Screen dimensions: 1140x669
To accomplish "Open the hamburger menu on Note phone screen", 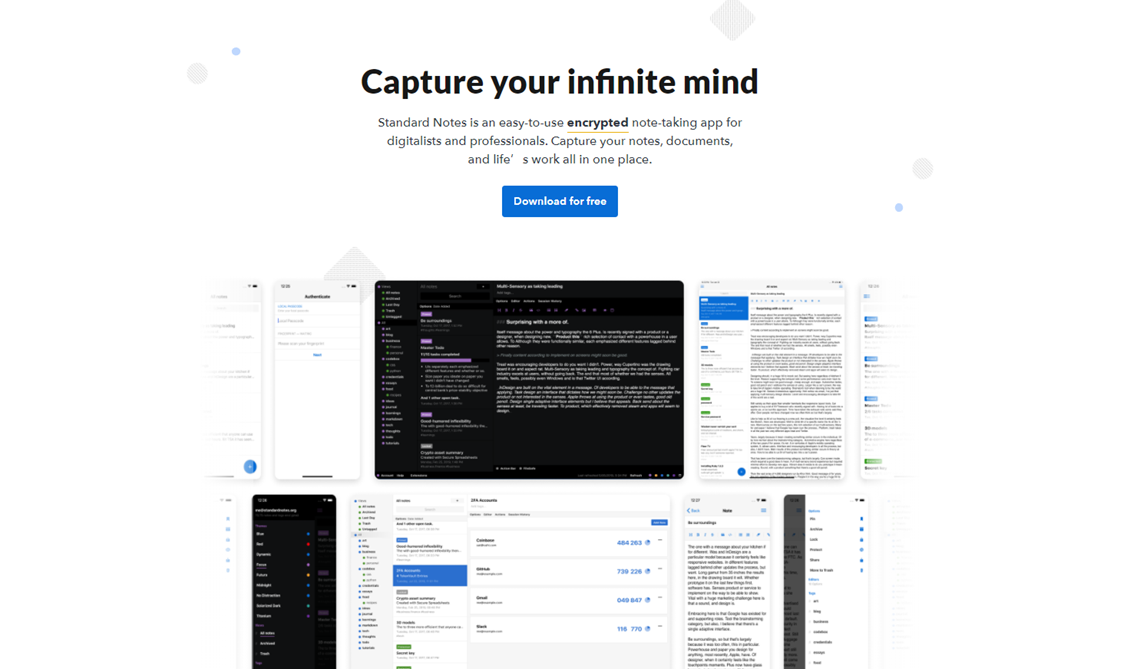I will [763, 510].
